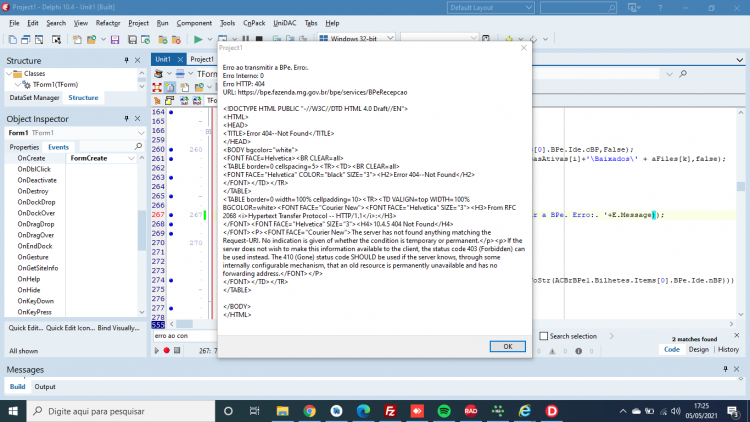Open the Default Layout dropdown
Viewport: 750px width, 422px height.
[x=490, y=8]
